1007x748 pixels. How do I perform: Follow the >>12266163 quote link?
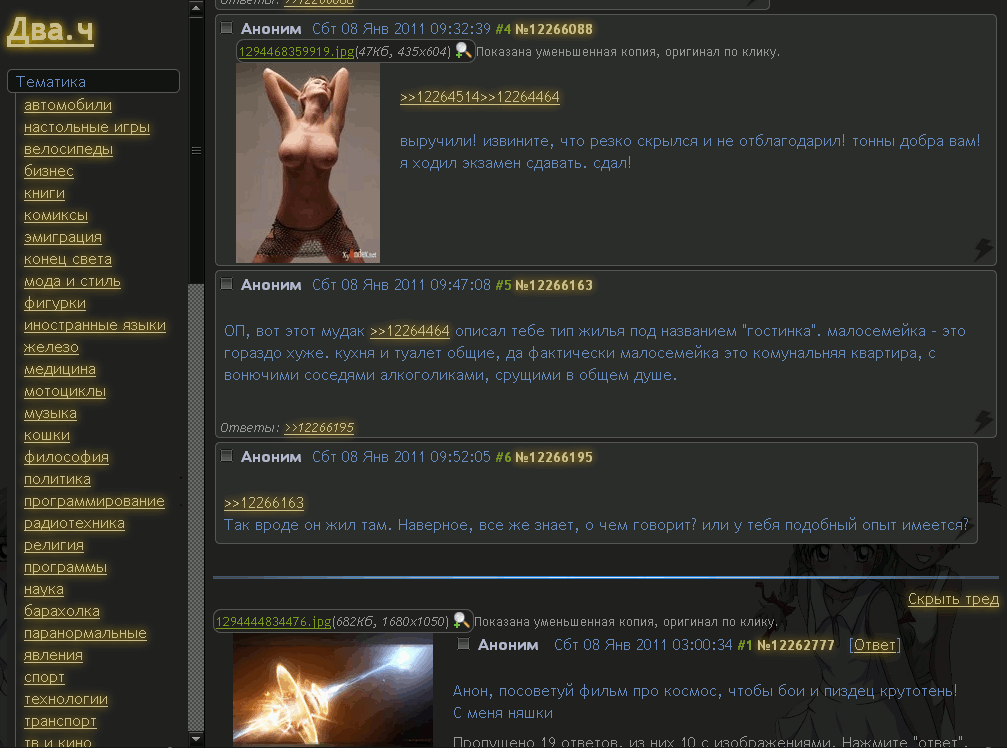(264, 503)
